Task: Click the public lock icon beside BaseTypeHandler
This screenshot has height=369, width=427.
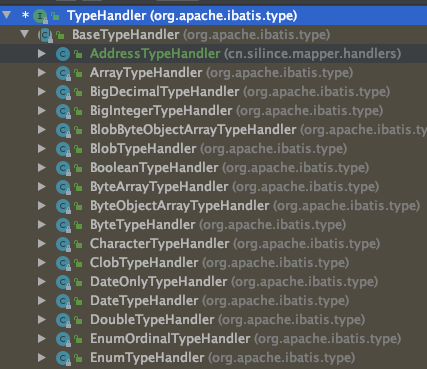Action: click(60, 35)
